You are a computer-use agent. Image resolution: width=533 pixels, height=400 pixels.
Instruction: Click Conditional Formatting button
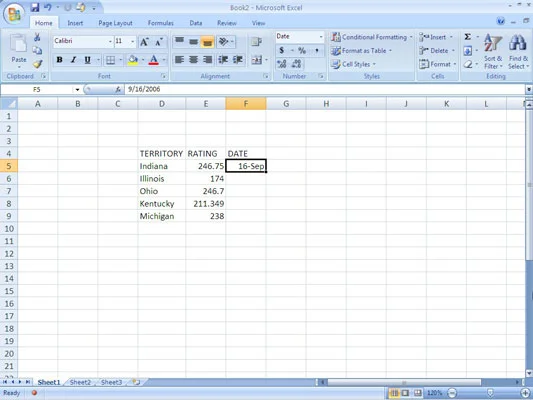click(372, 37)
